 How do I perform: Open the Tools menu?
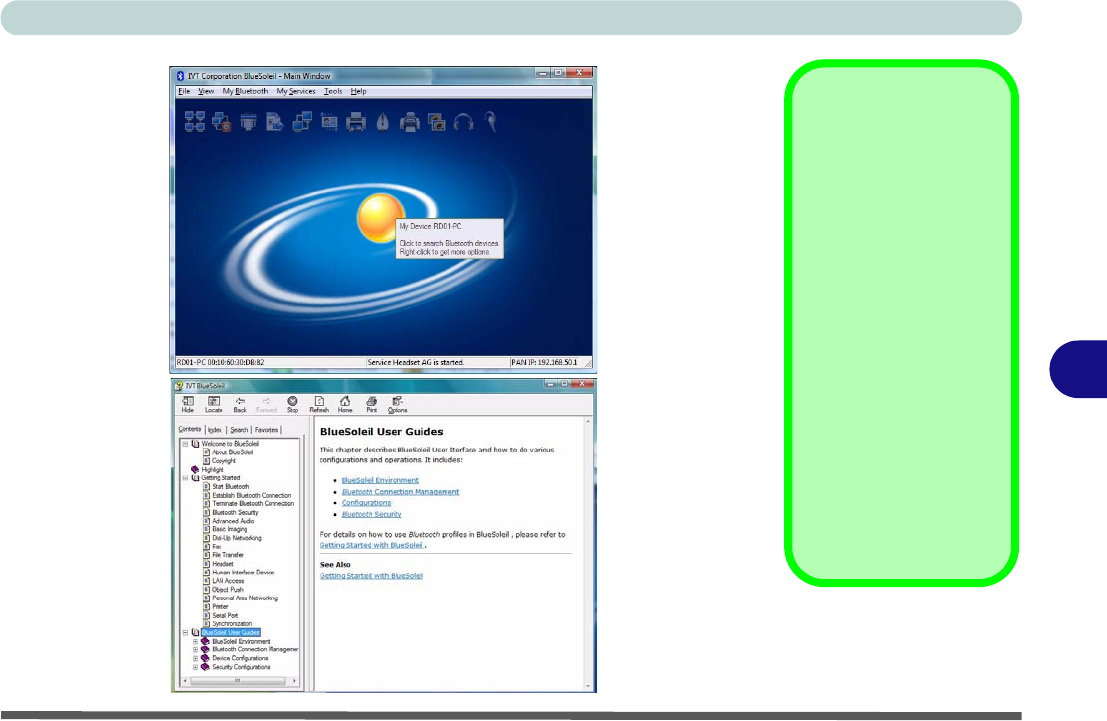(333, 91)
